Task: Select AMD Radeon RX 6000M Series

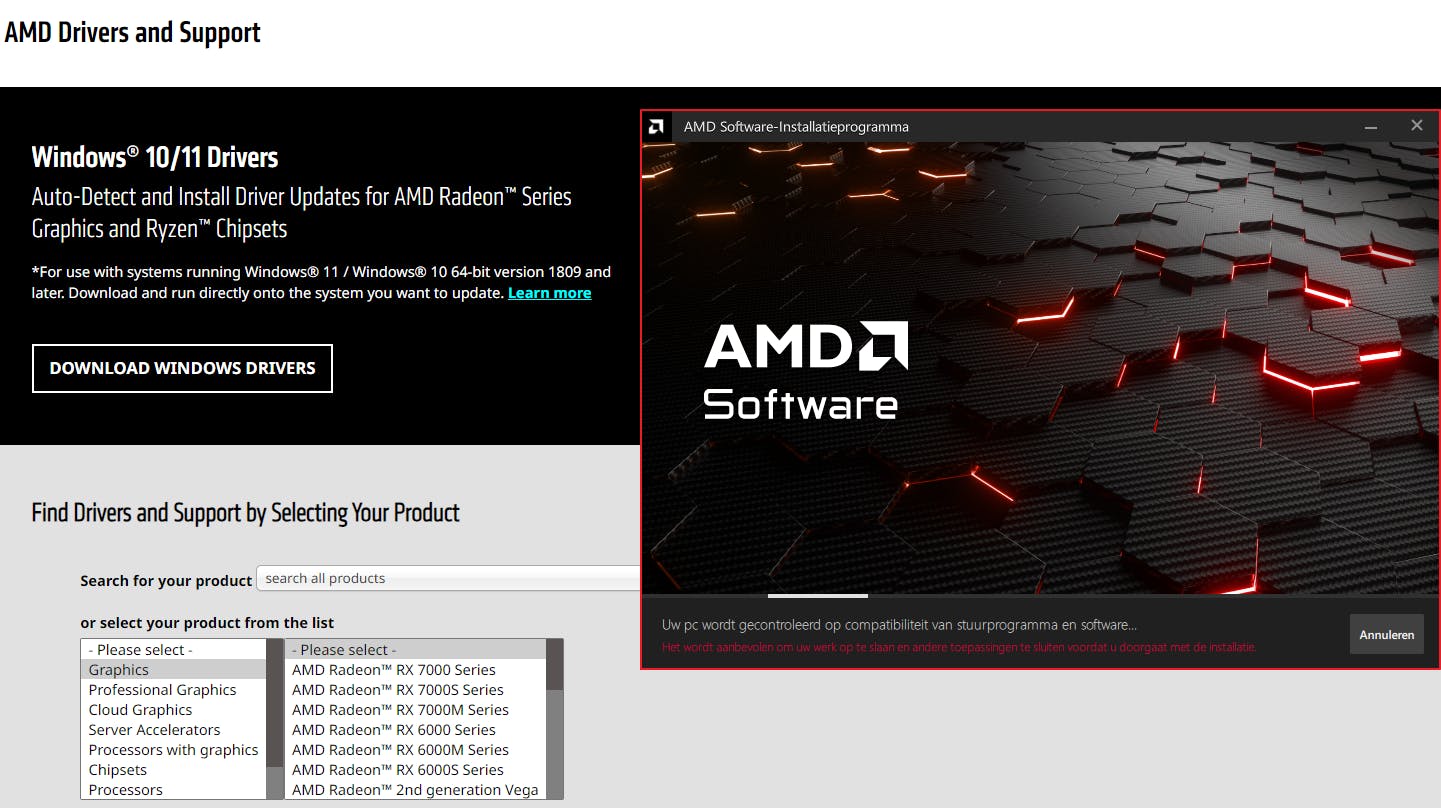Action: coord(415,750)
